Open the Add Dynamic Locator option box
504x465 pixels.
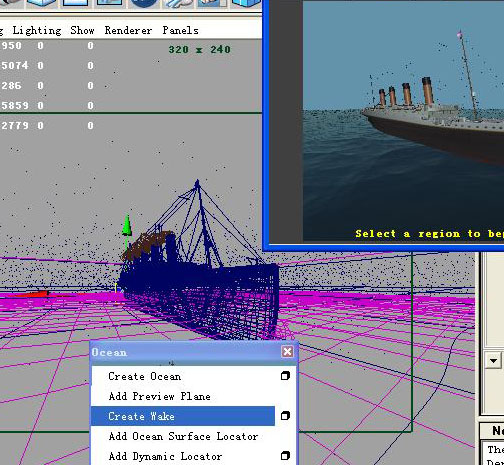tap(285, 456)
